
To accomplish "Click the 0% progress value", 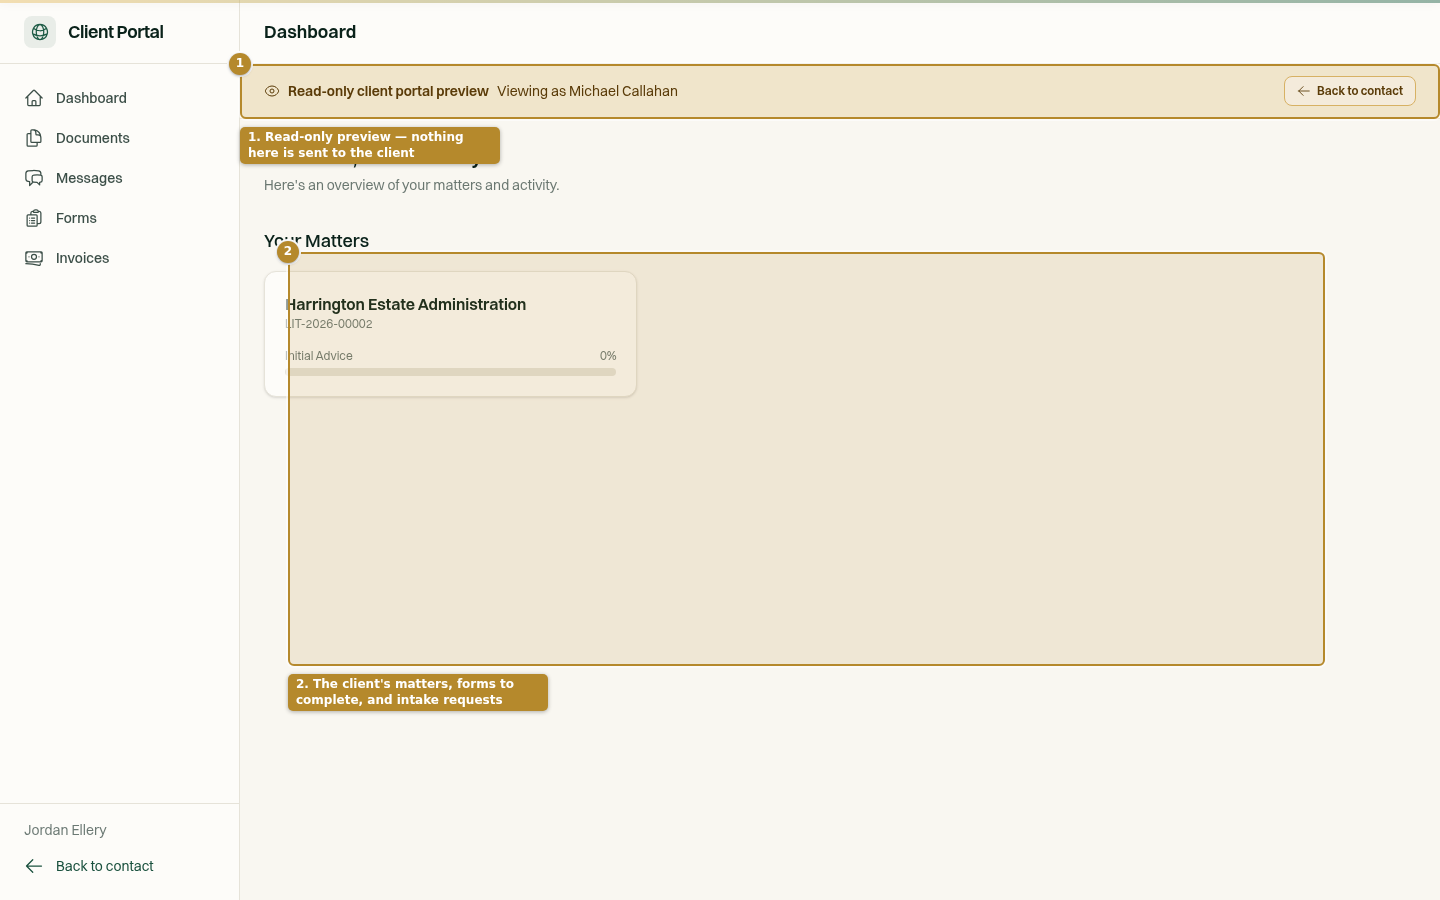I will coord(608,356).
